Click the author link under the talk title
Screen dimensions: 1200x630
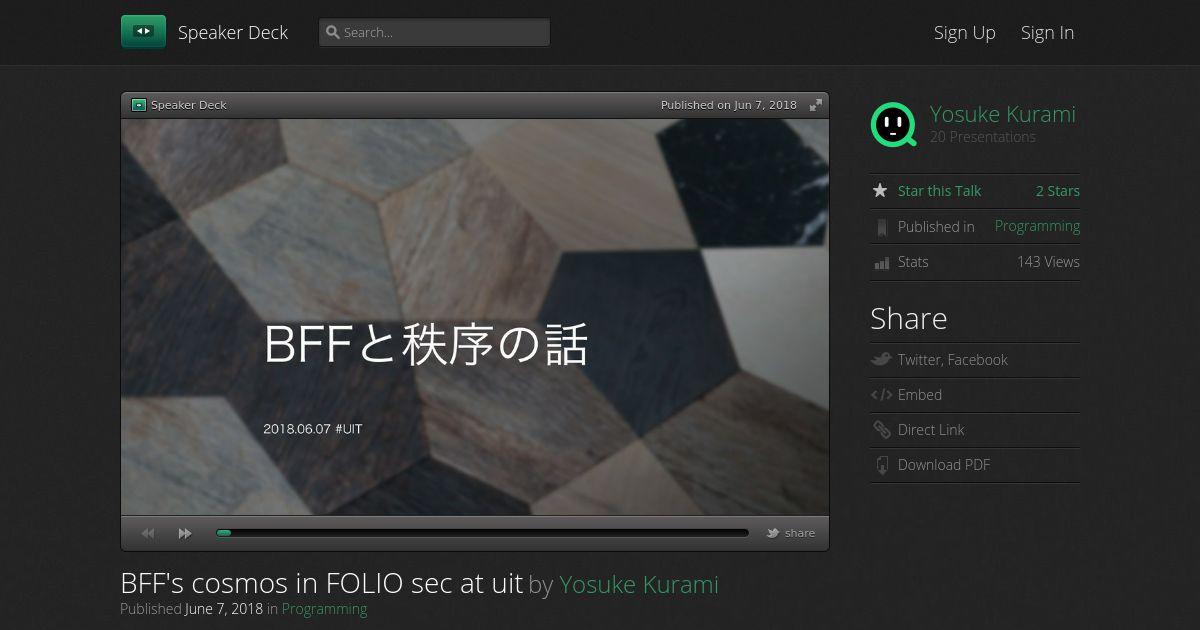coord(639,584)
